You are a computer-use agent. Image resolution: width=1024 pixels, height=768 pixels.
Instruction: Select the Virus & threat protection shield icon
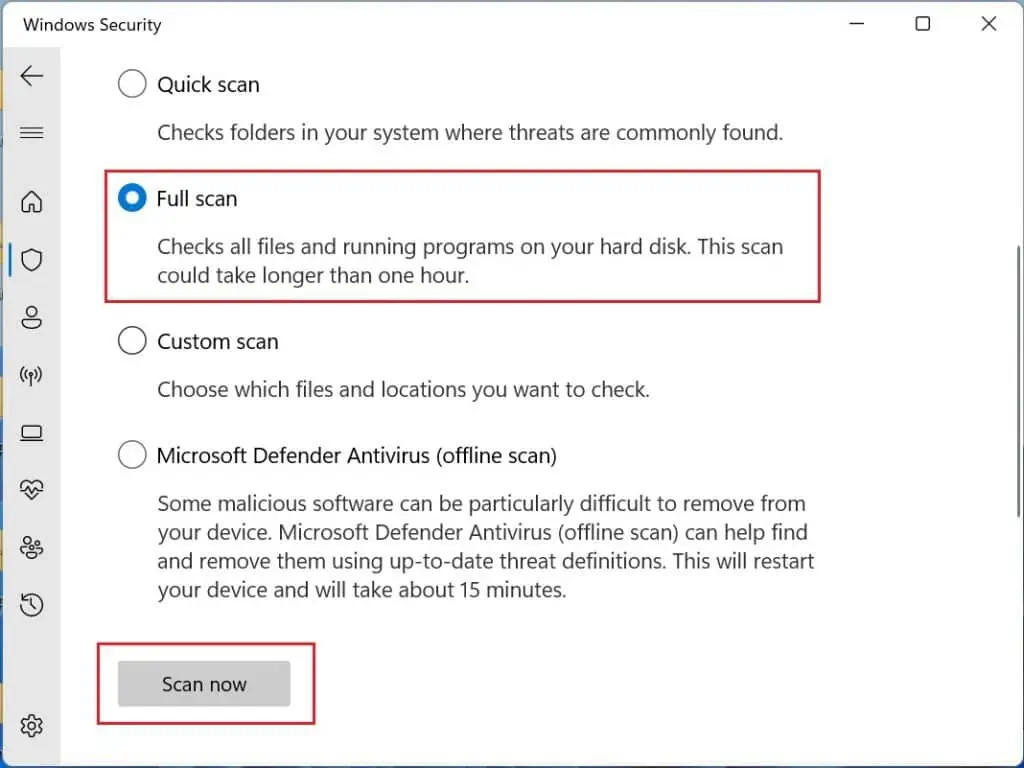(x=32, y=260)
